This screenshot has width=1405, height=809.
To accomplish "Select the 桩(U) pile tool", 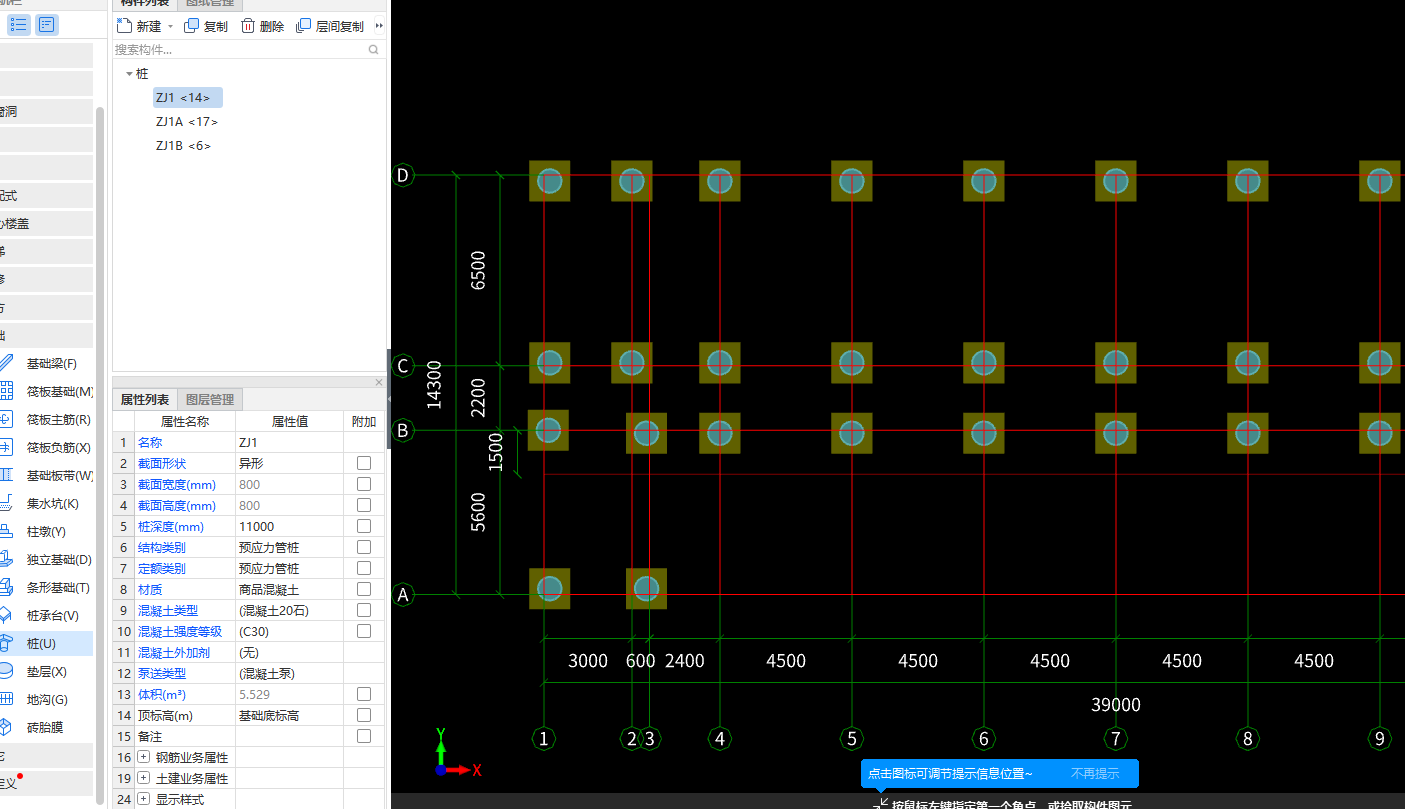I will pyautogui.click(x=47, y=643).
